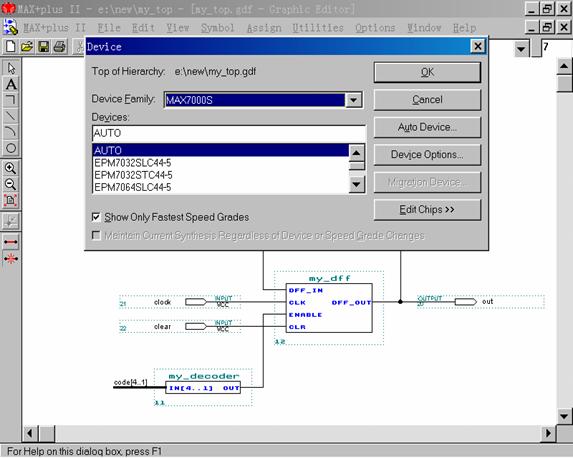Select the Text tool (A)
This screenshot has height=458, width=573.
11,84
